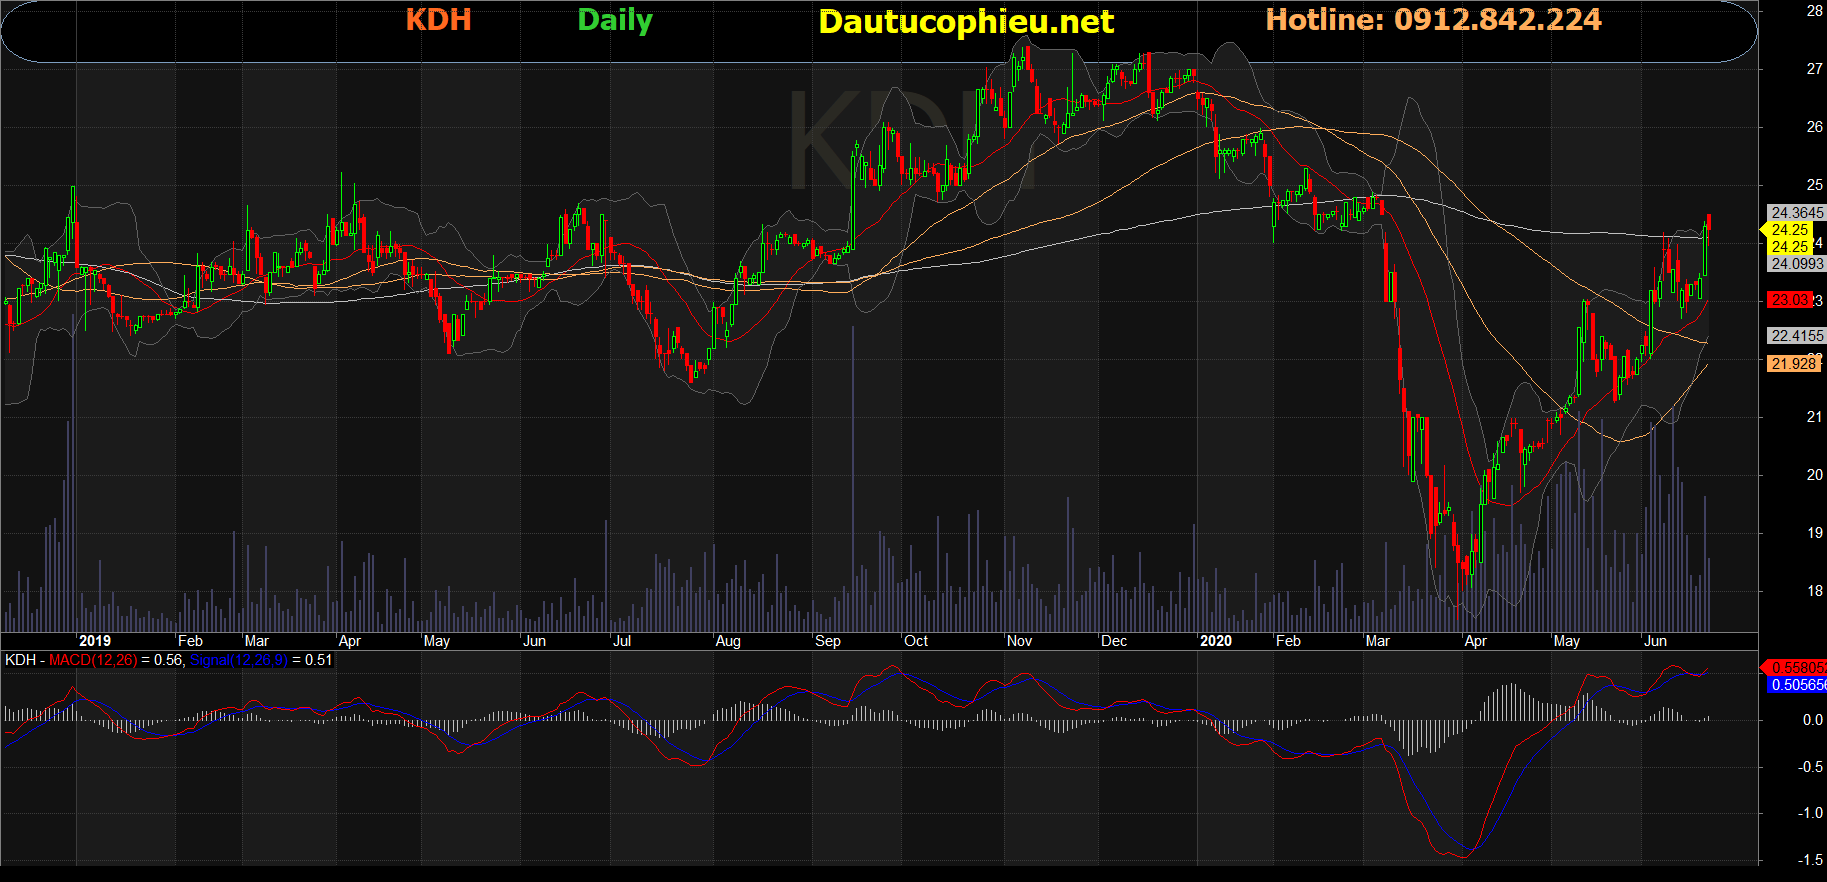Select the 2020 year marker on timeline
1827x882 pixels.
1216,641
